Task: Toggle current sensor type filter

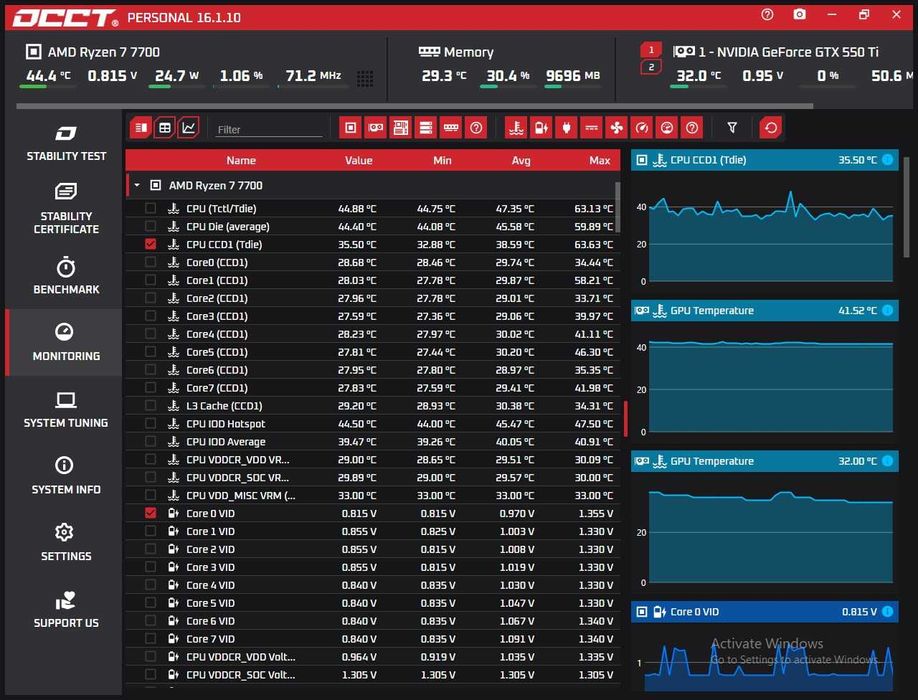Action: (x=591, y=128)
